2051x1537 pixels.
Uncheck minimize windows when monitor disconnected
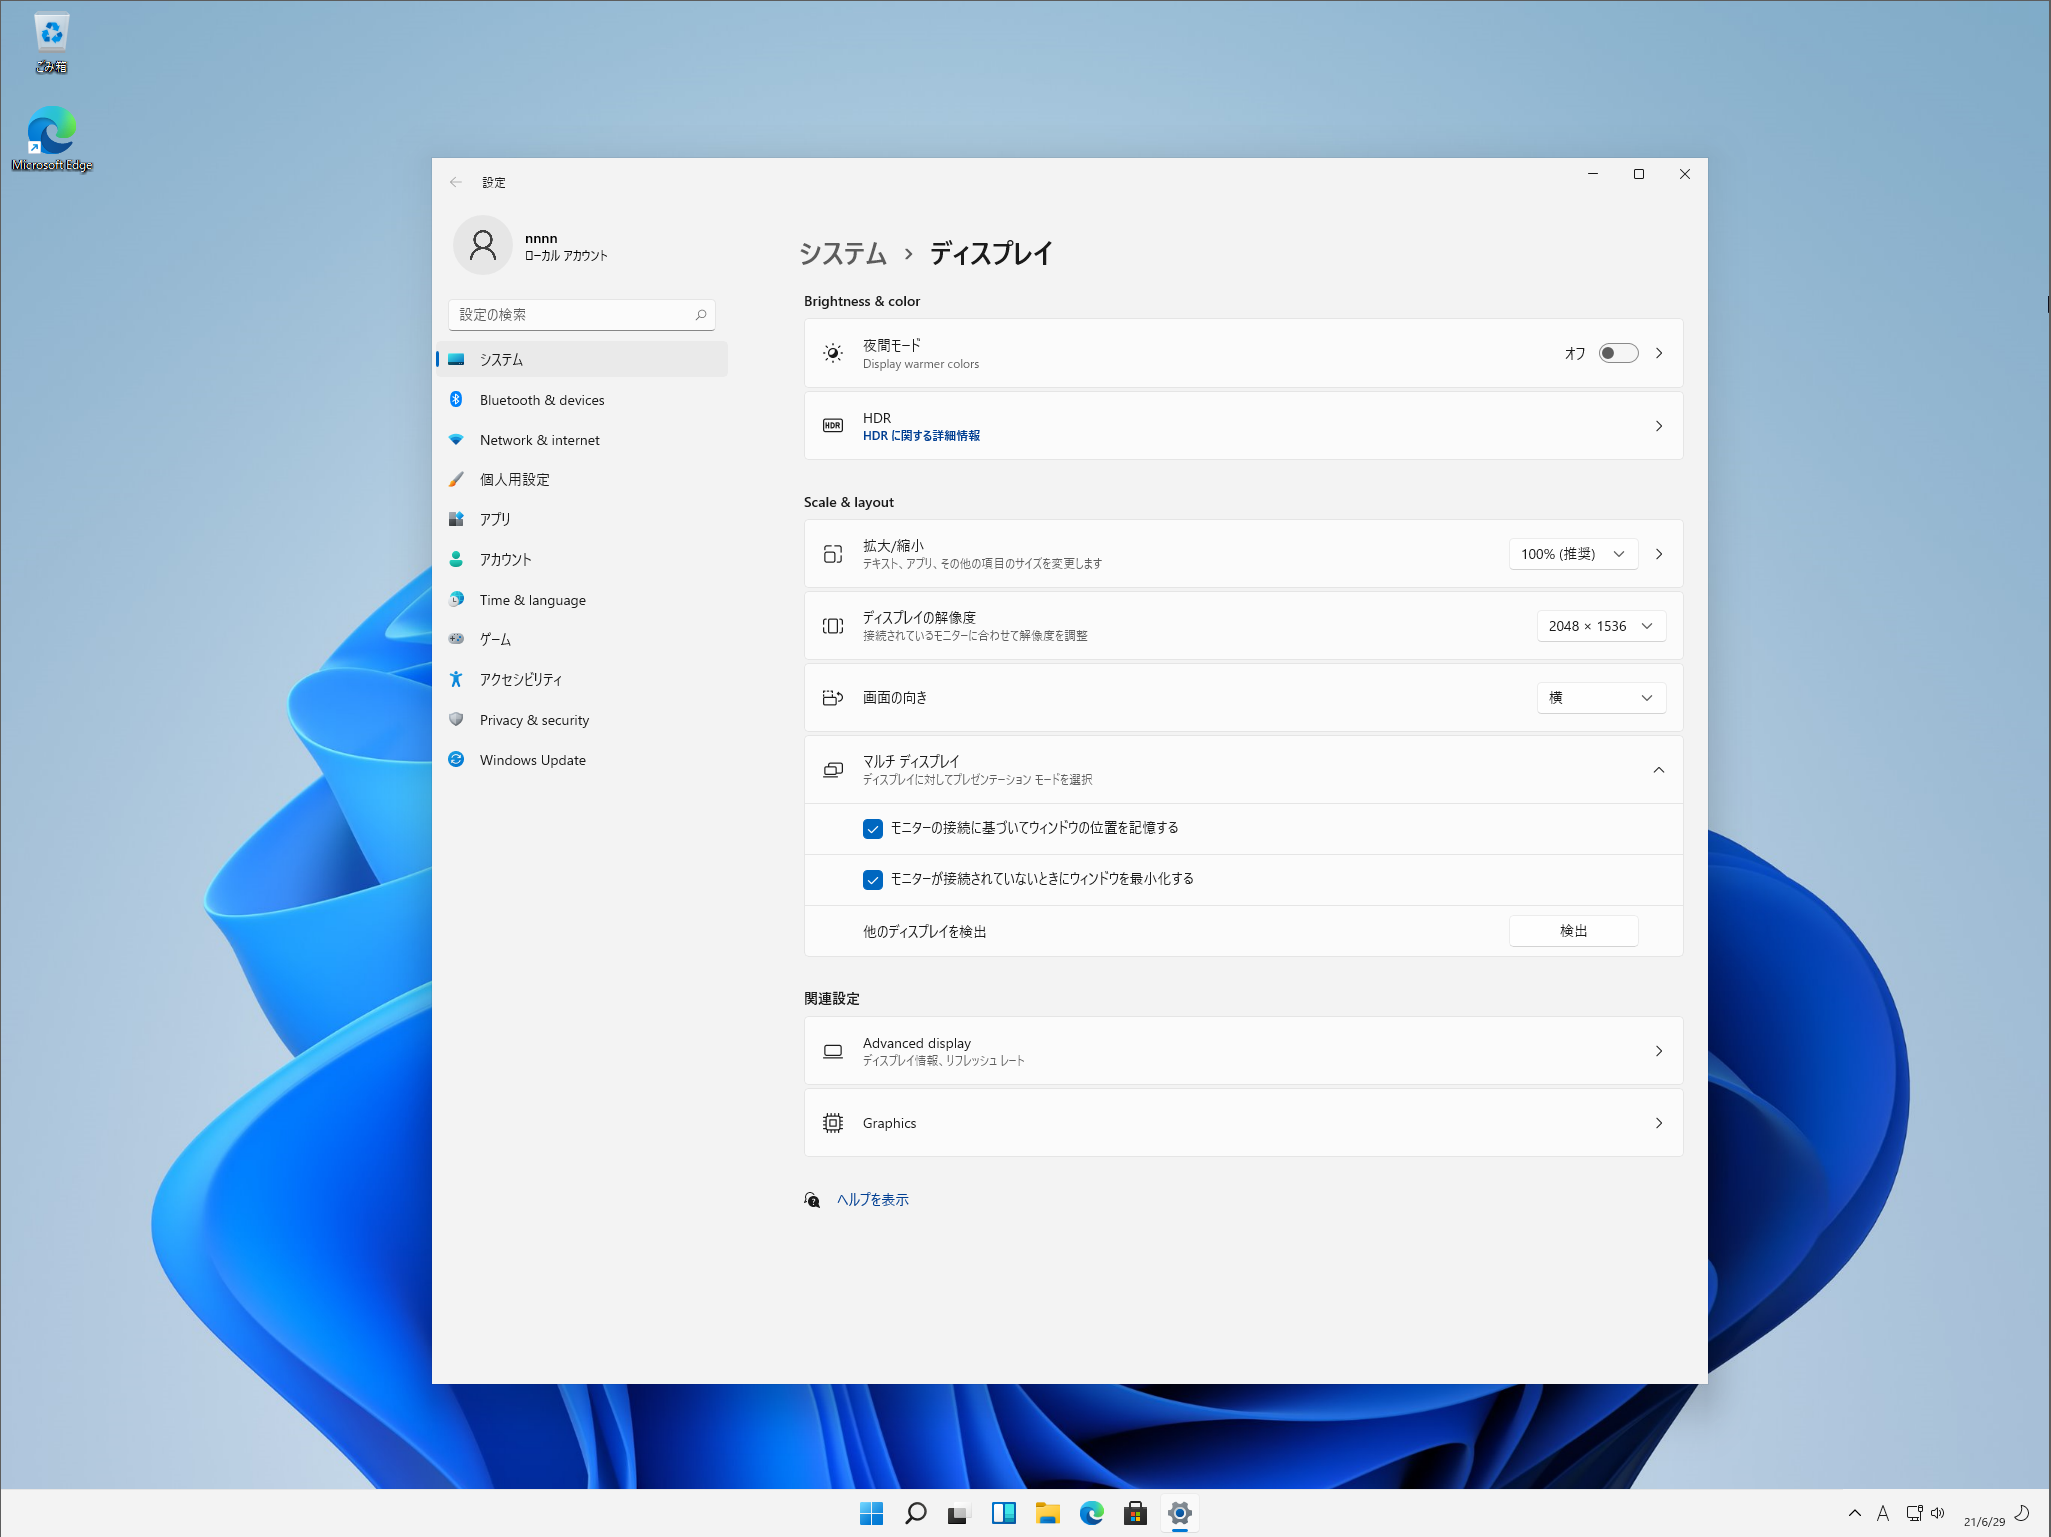[x=873, y=880]
